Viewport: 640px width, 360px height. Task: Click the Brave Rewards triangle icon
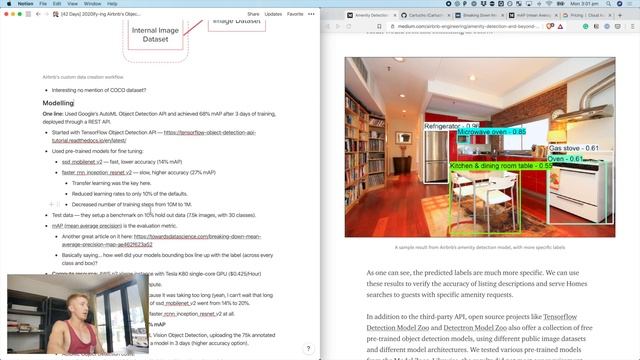point(560,27)
